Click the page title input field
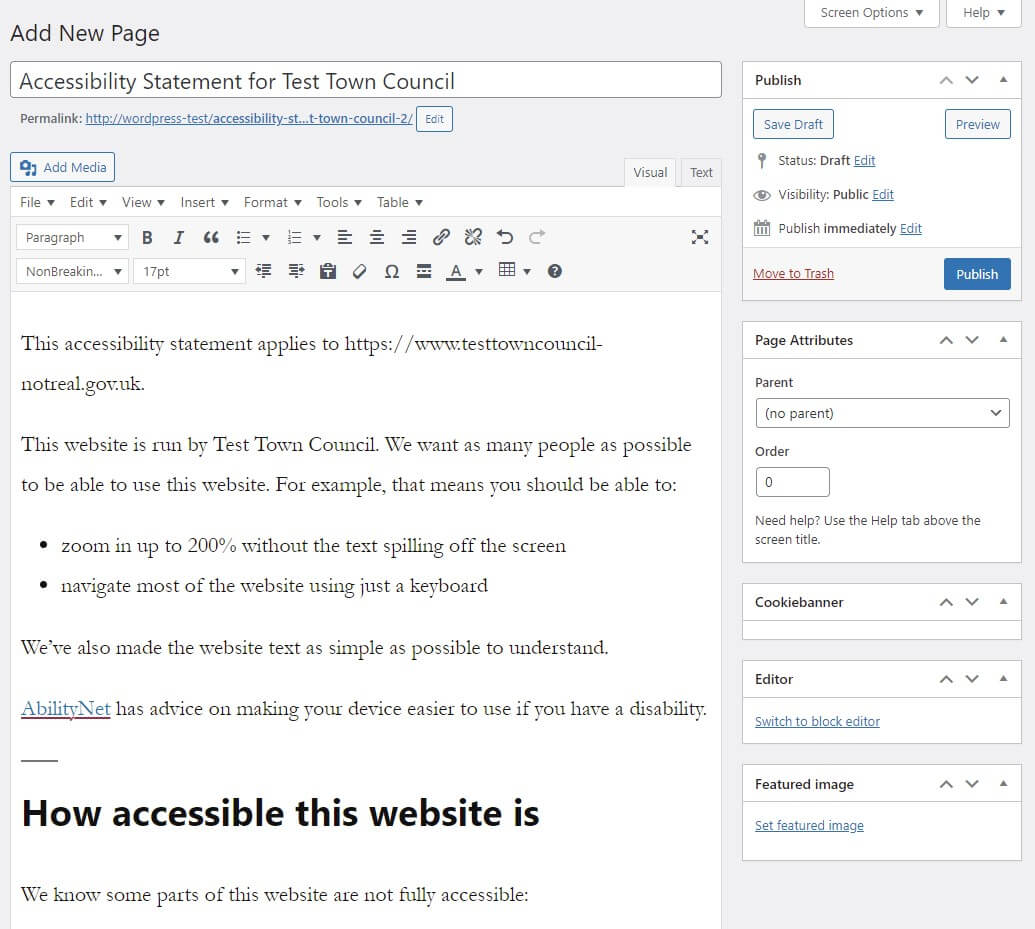The width and height of the screenshot is (1035, 929). pyautogui.click(x=366, y=80)
